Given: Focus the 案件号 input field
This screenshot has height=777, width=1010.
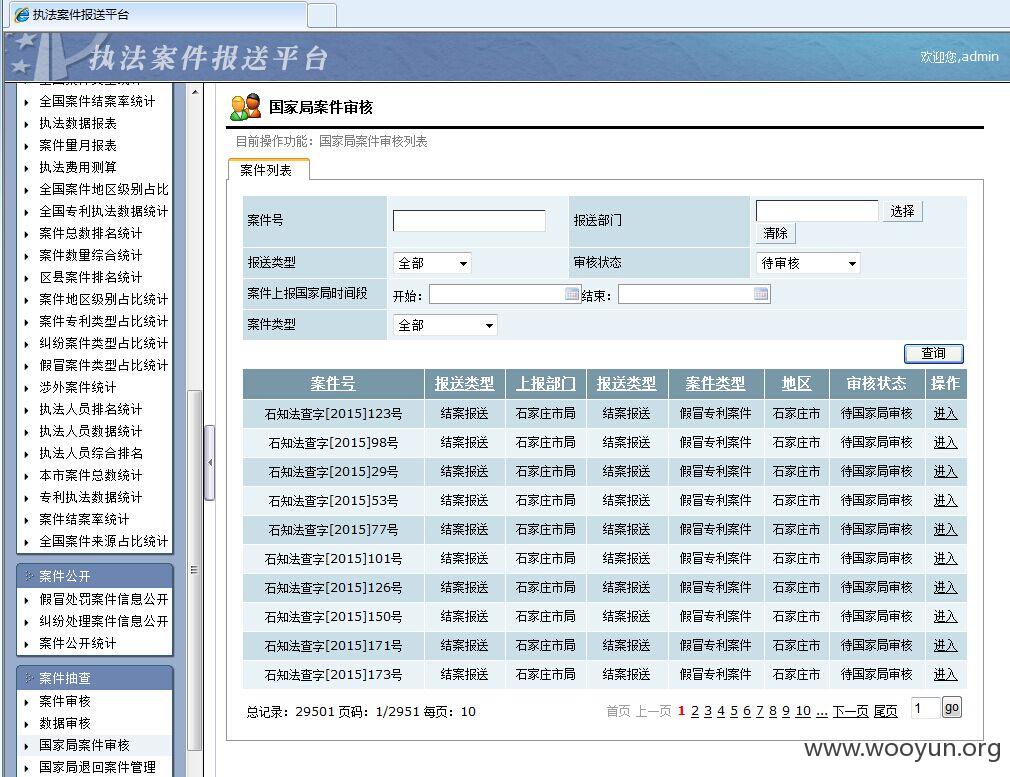Looking at the screenshot, I should [x=469, y=220].
